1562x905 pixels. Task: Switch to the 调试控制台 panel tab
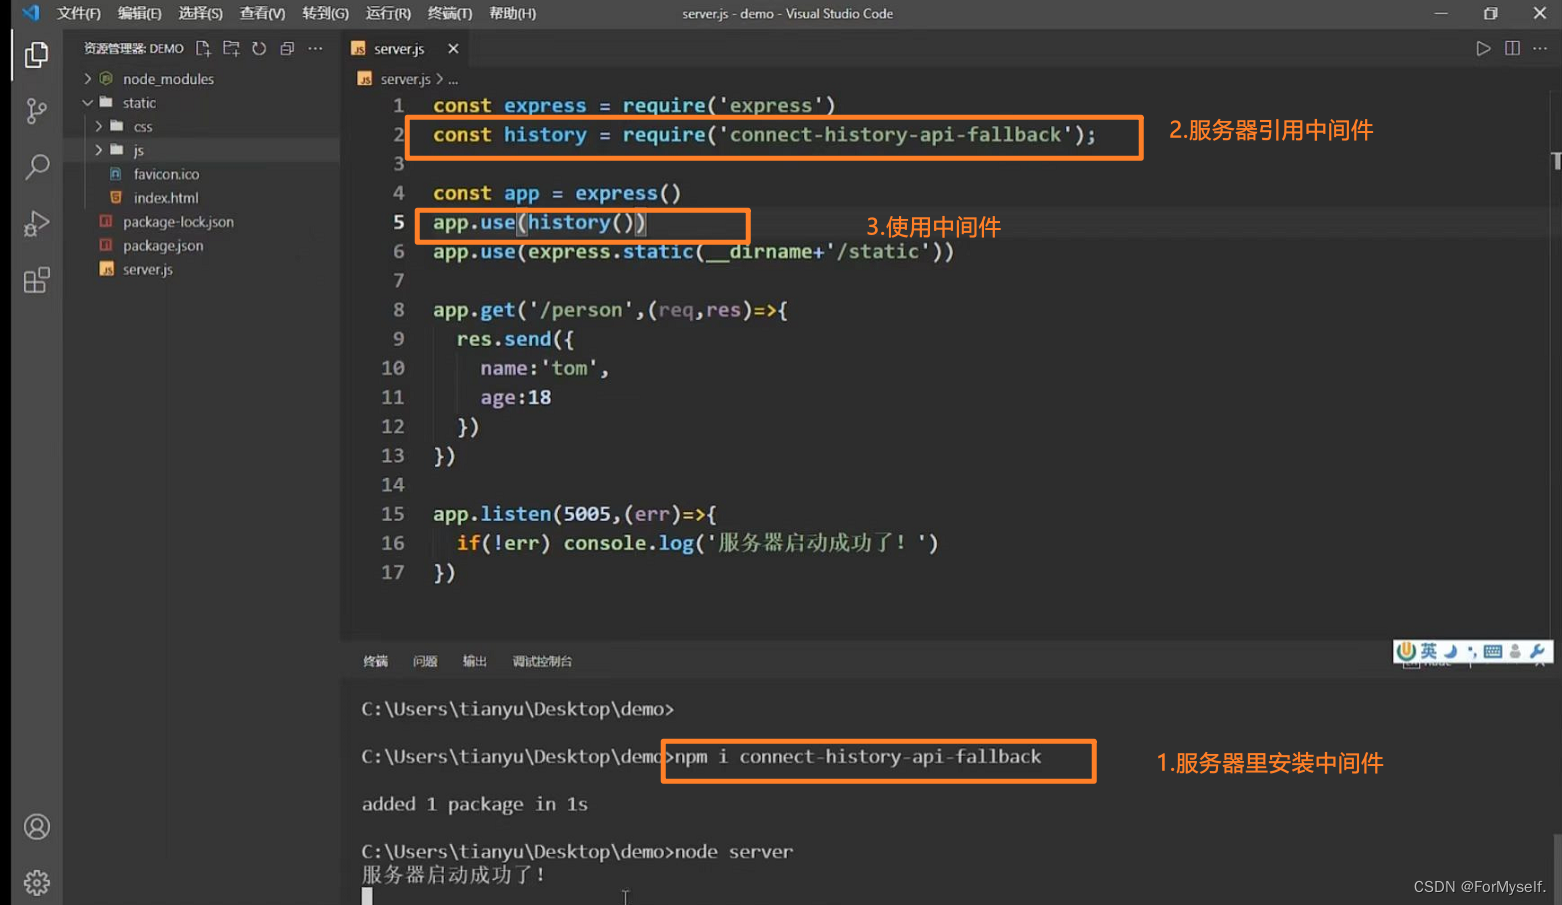click(x=542, y=661)
